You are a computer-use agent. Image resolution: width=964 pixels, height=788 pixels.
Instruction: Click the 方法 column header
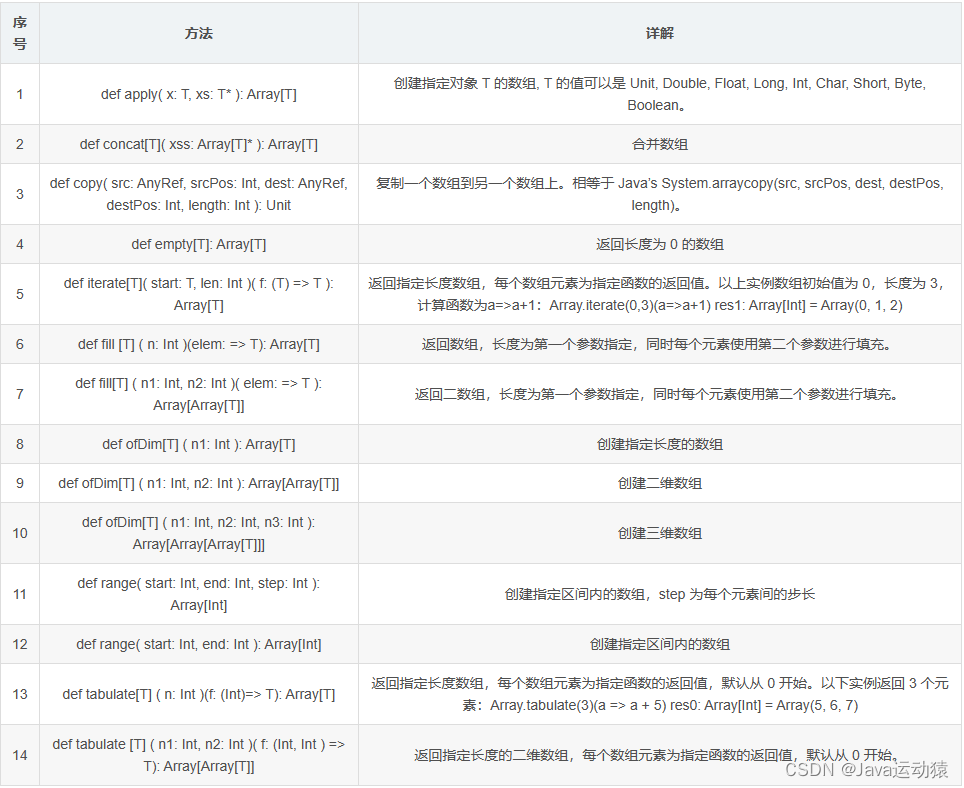pyautogui.click(x=197, y=32)
